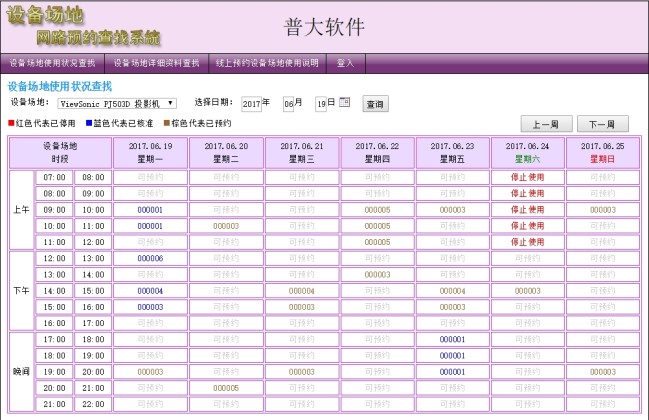Reserve 可预约 slot Sunday 21:00-22:00
This screenshot has height=420, width=649.
[x=603, y=404]
